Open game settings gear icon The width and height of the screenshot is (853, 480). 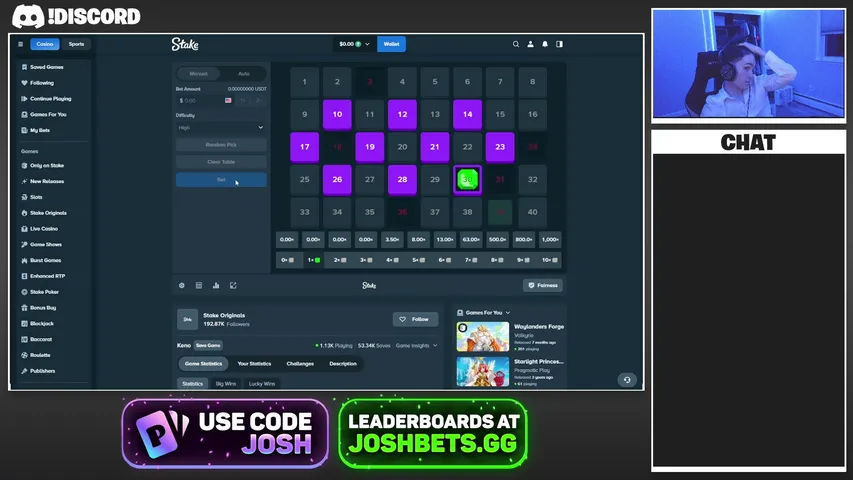(x=182, y=285)
